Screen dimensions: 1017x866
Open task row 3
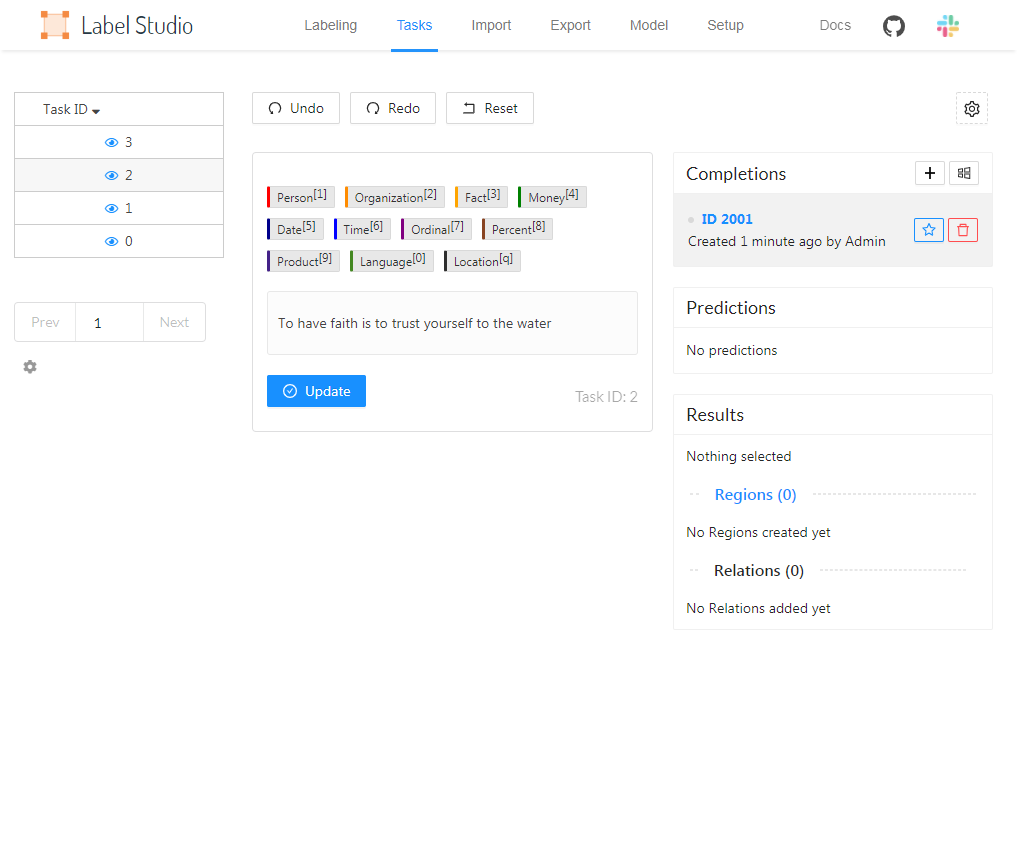(x=119, y=142)
